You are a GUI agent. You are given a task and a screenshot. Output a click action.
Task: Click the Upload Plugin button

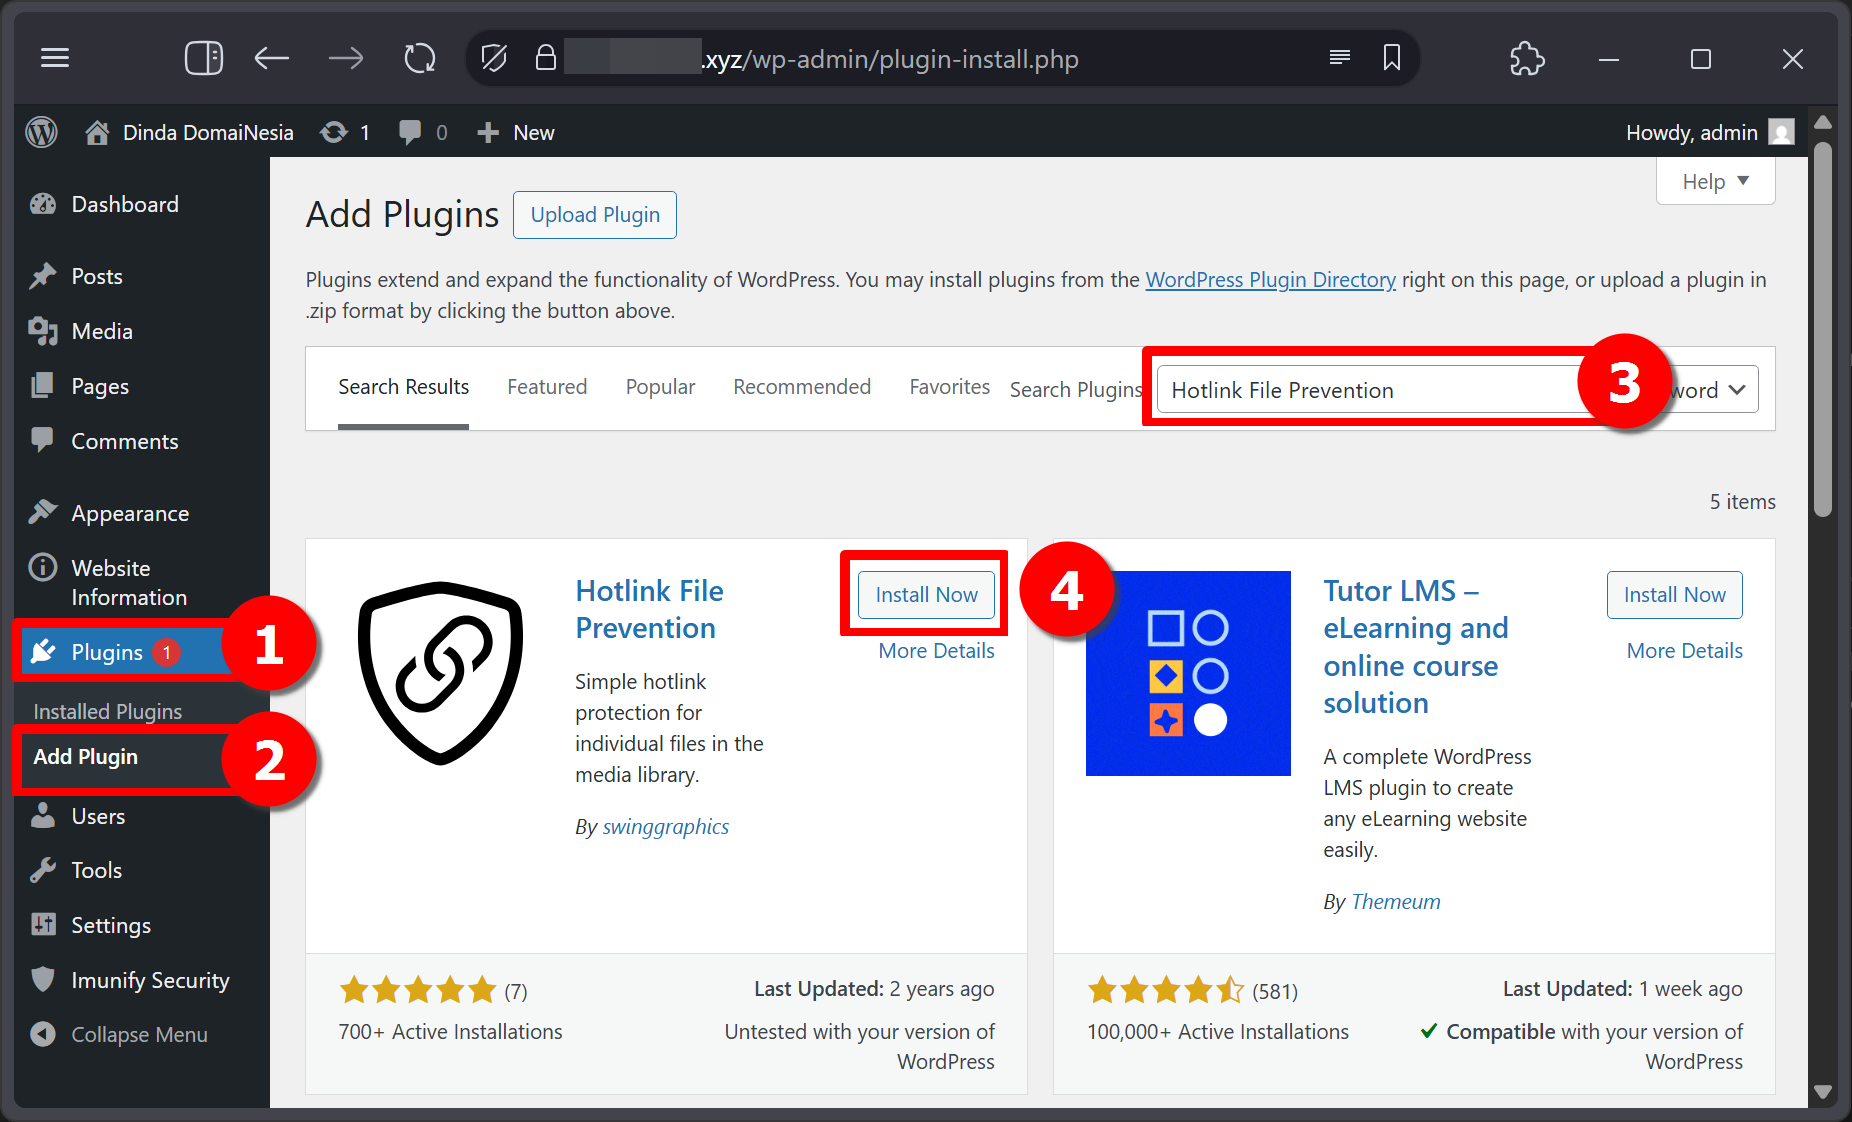click(595, 215)
